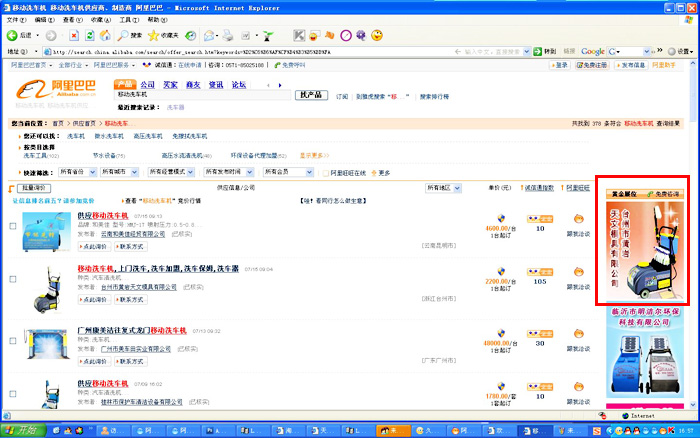700x438 pixels.
Task: Click the product search keyword field
Action: (x=202, y=95)
